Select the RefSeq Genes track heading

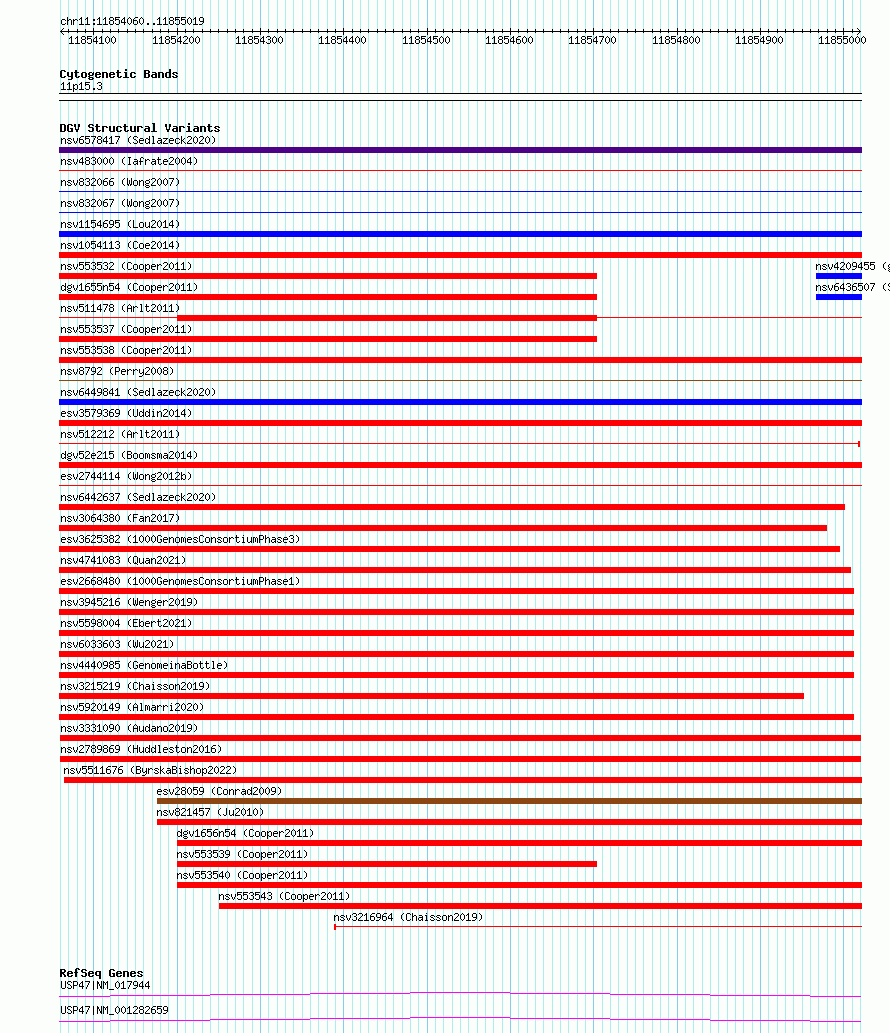(x=101, y=973)
